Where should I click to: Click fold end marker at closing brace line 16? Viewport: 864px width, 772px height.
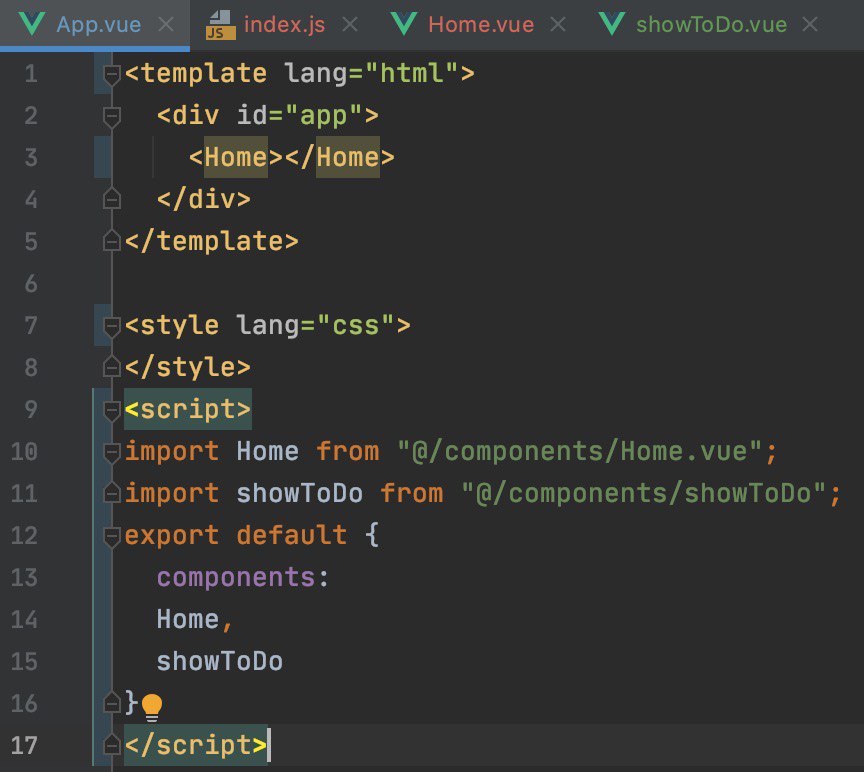112,703
